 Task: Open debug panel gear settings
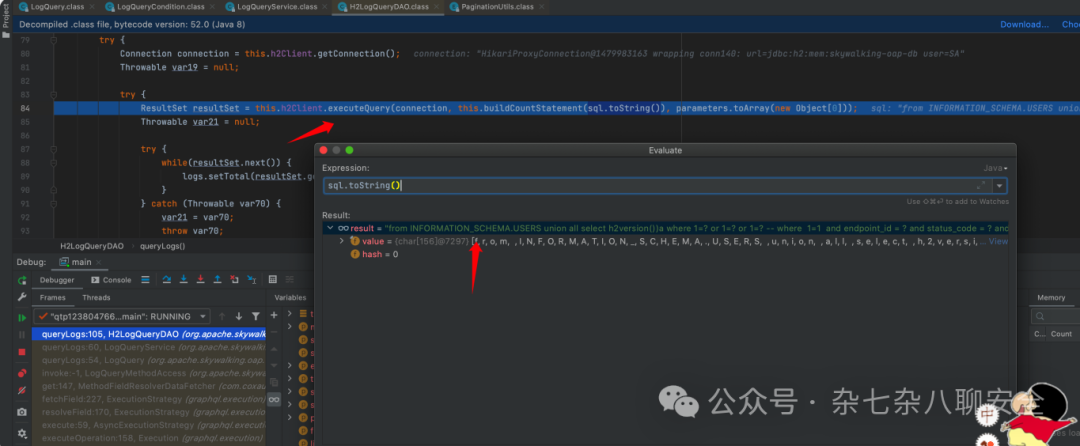point(22,434)
